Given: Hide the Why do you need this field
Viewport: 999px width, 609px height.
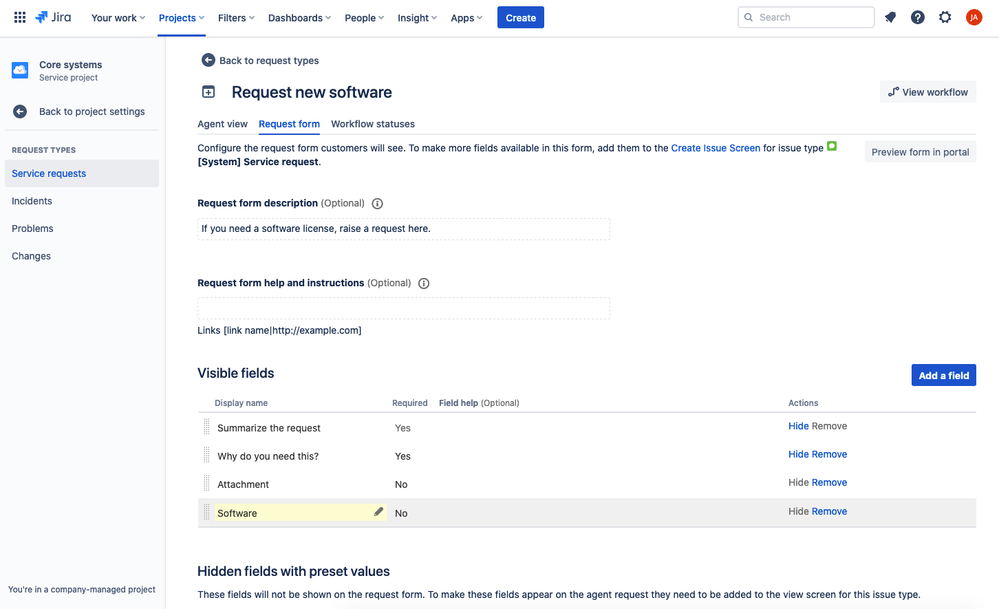Looking at the screenshot, I should (x=798, y=454).
